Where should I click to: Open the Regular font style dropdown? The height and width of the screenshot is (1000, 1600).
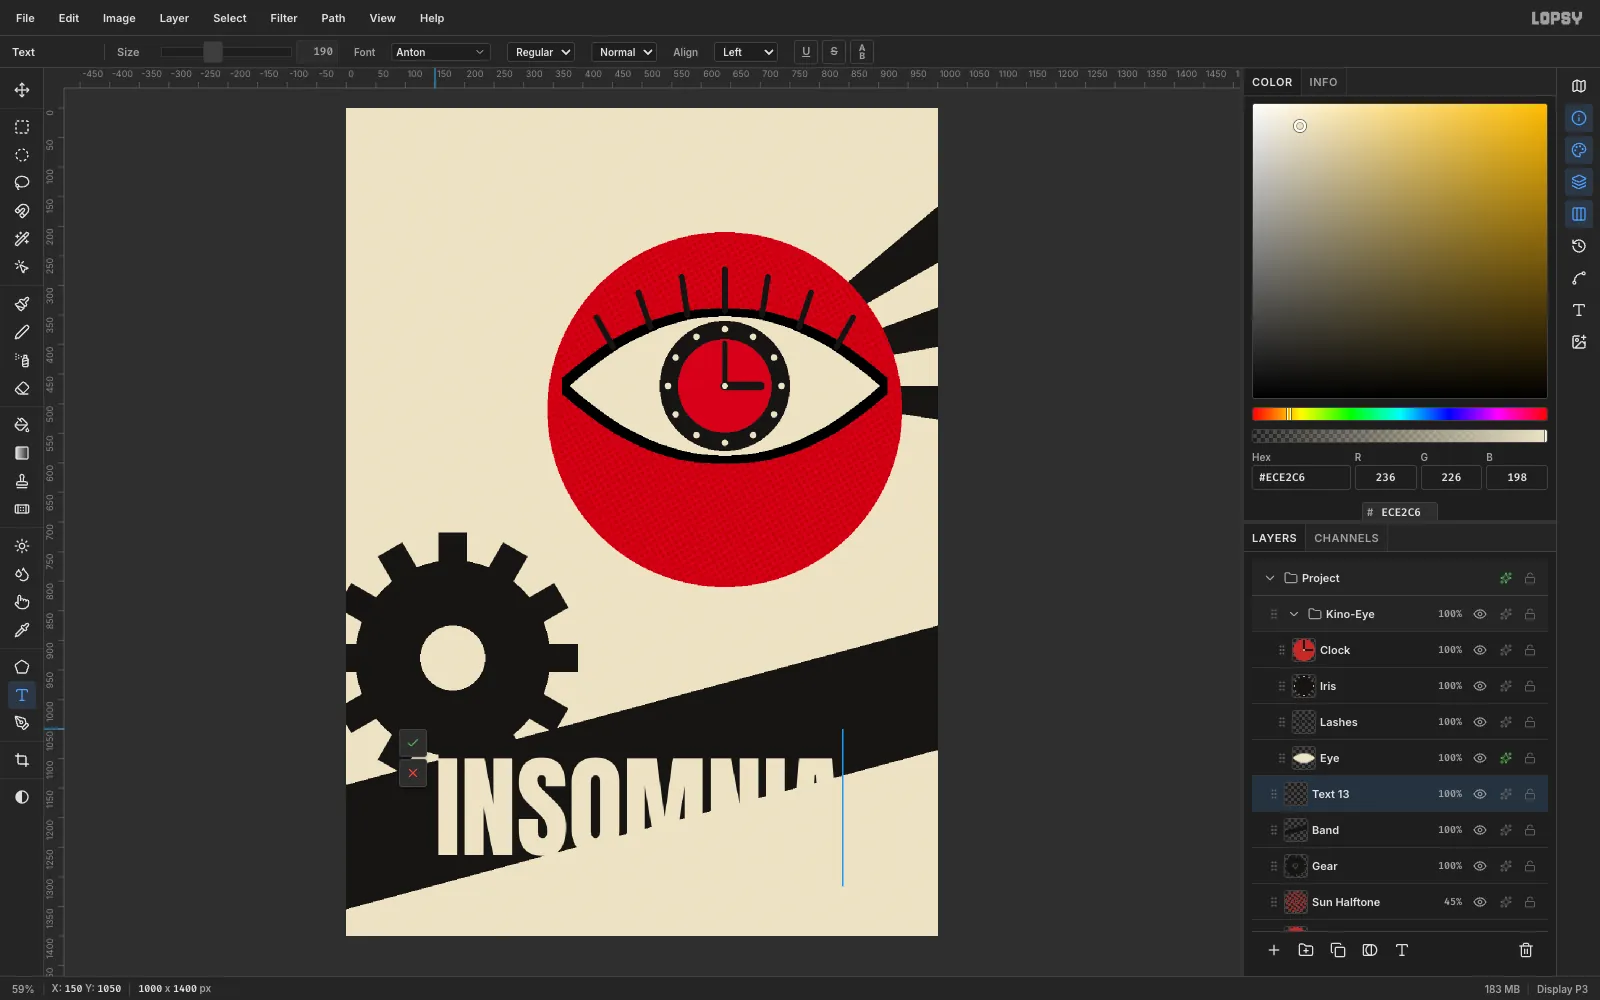point(541,52)
